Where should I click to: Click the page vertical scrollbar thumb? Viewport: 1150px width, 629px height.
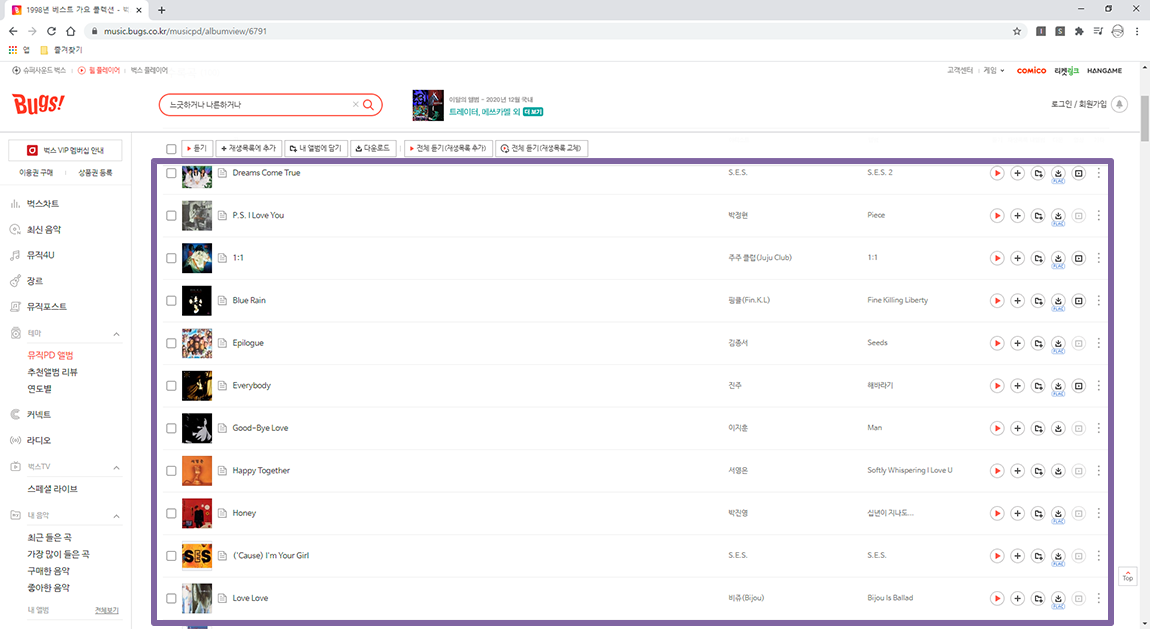(x=1145, y=119)
